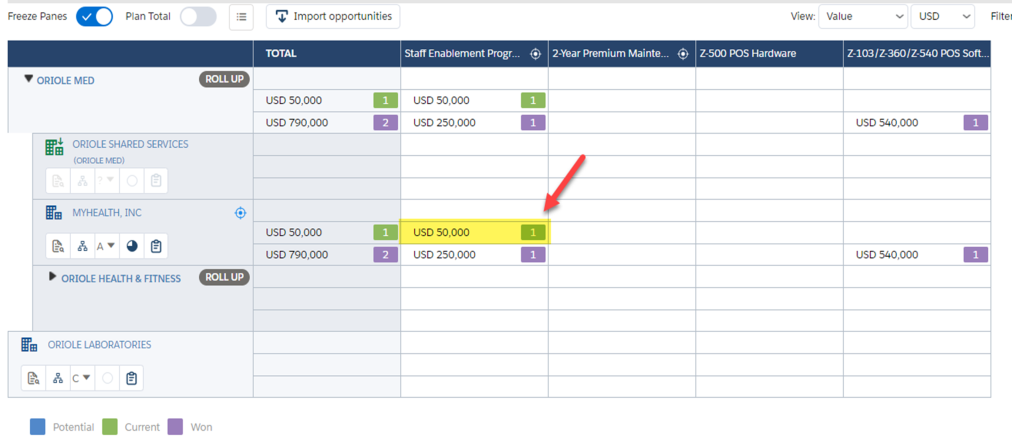The image size is (1012, 444).
Task: Click the target icon on 2-Year Premium Maintenance column
Action: tap(683, 54)
